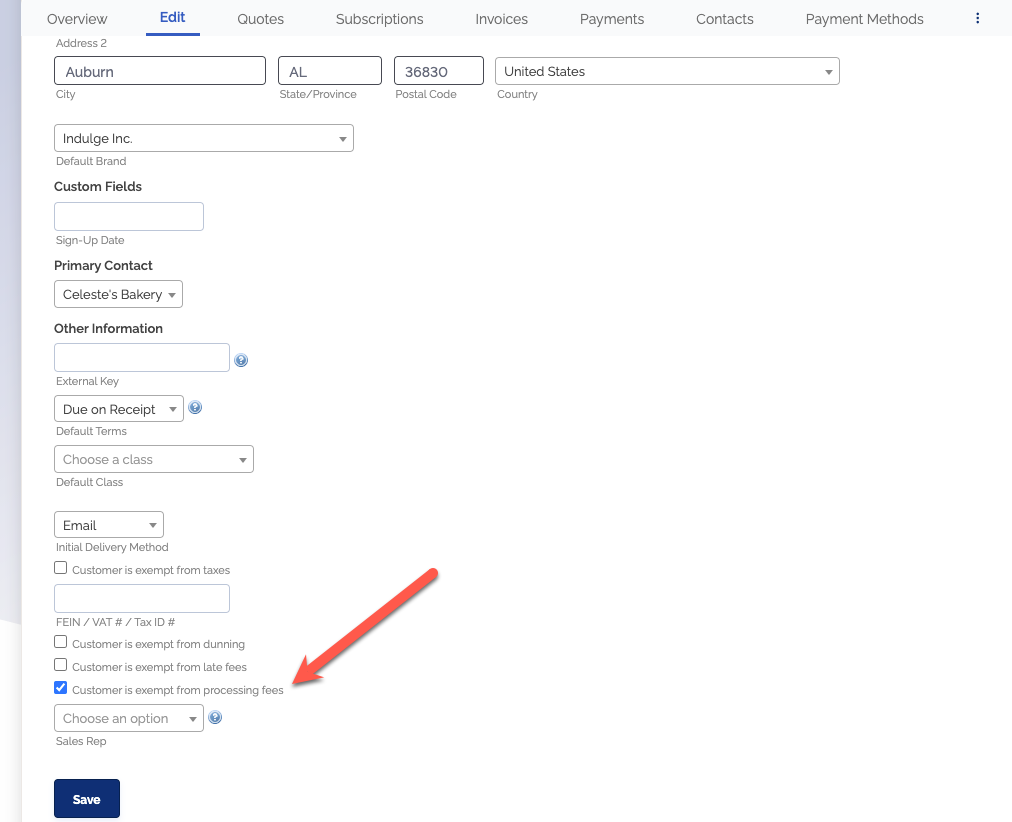This screenshot has width=1012, height=822.
Task: Click the Postal Code field 36830
Action: click(439, 71)
